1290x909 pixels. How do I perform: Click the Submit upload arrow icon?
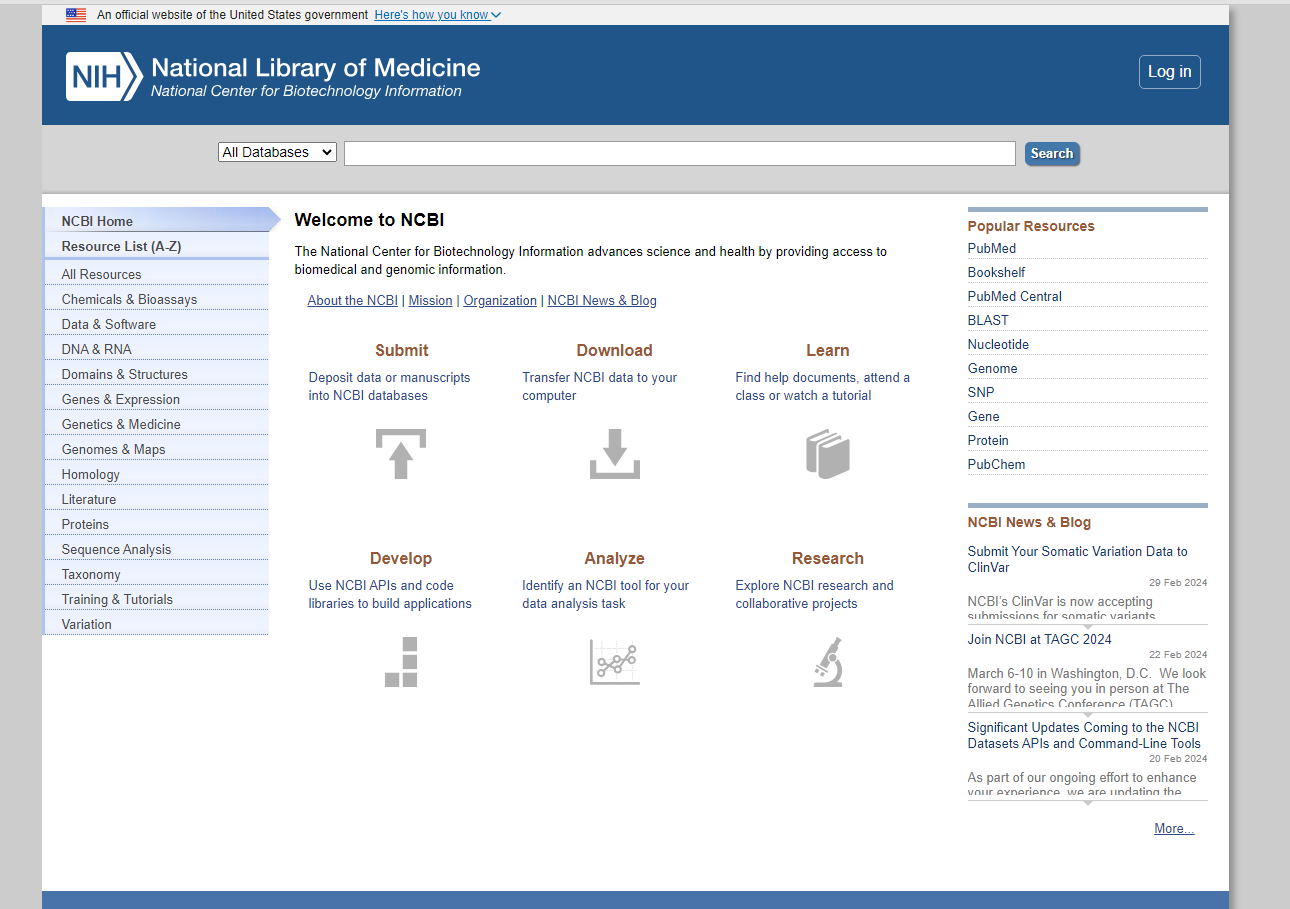point(401,454)
